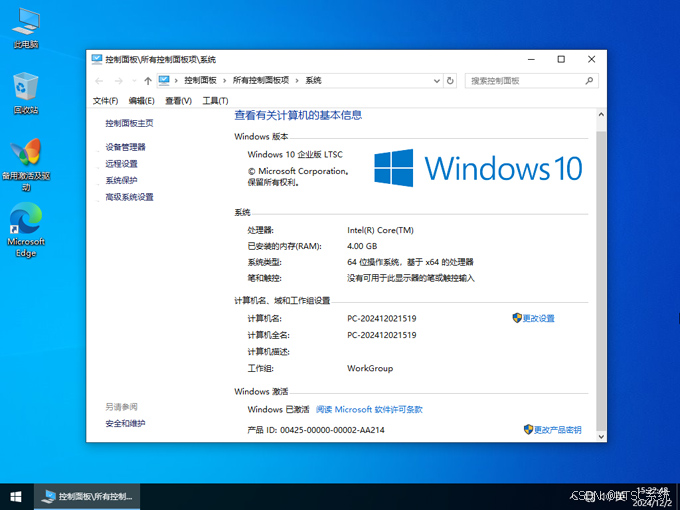Open the Recycle Bin (回收站) icon
This screenshot has width=680, height=510.
pos(26,93)
